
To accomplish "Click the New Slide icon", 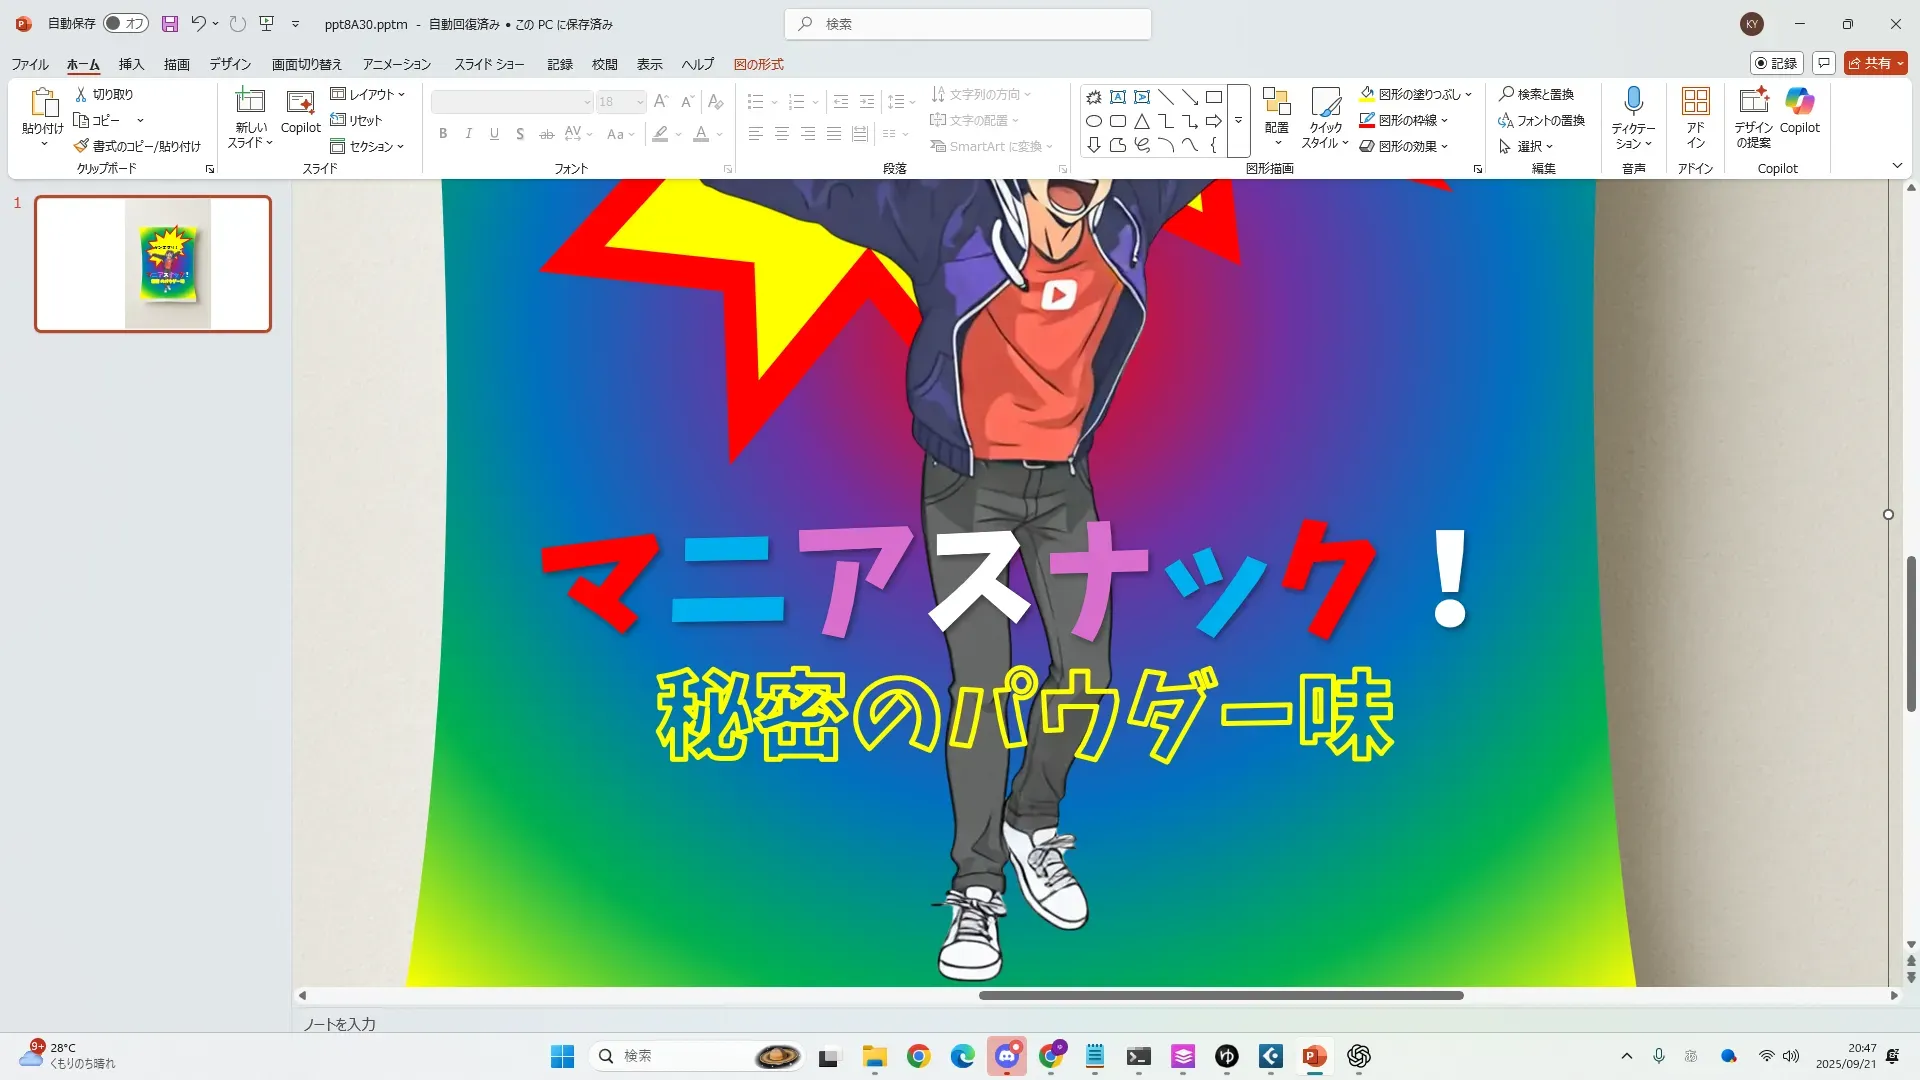I will point(250,102).
